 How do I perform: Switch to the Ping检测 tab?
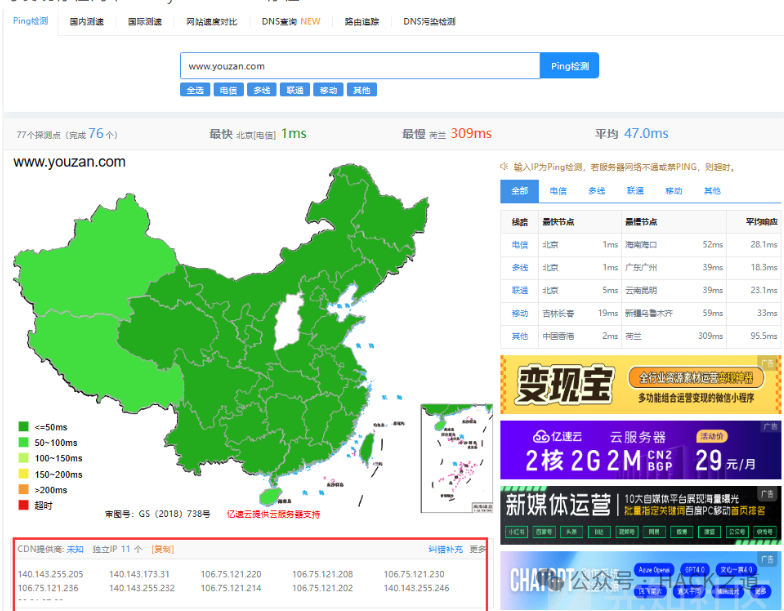(x=30, y=21)
